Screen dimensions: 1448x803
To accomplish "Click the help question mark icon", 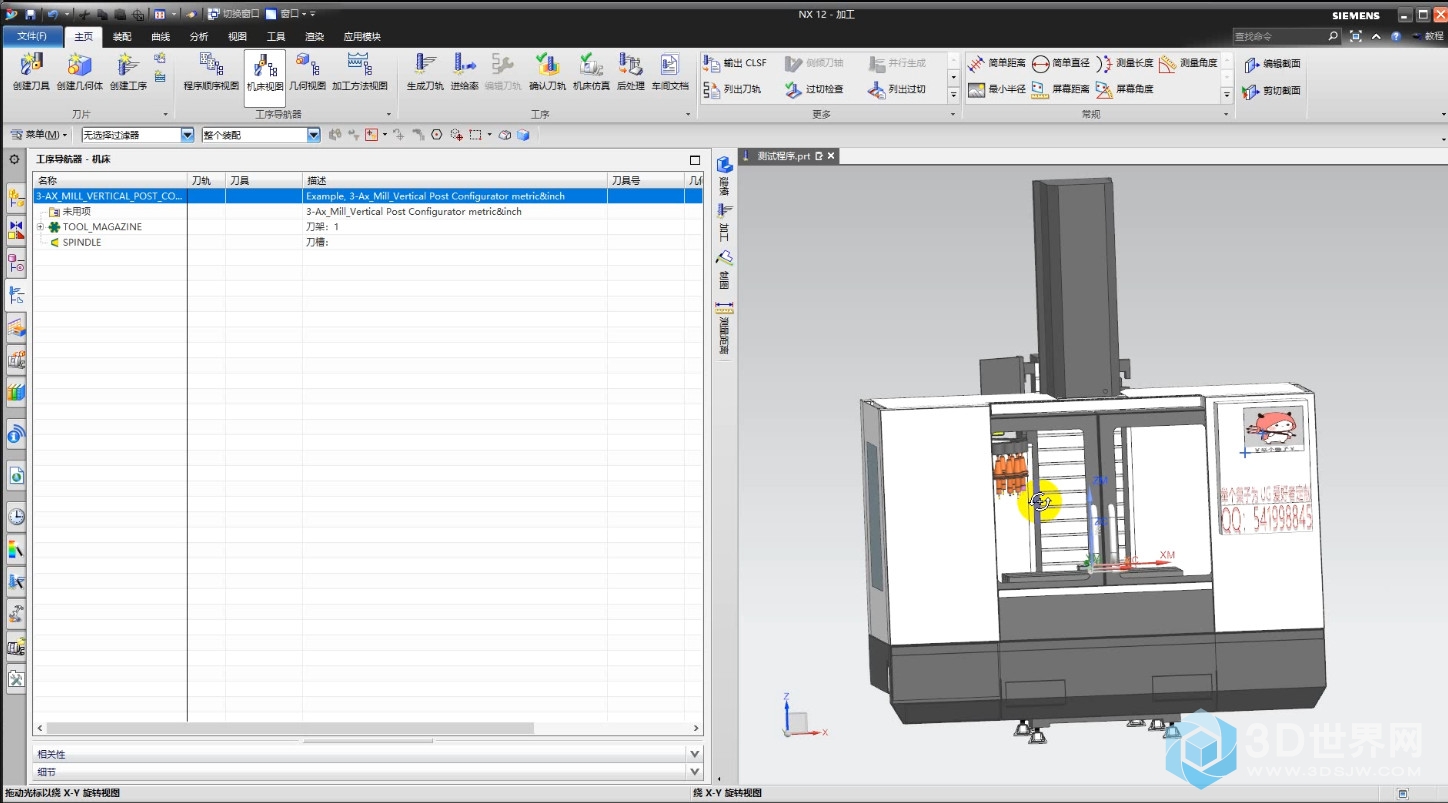I will click(x=1396, y=36).
